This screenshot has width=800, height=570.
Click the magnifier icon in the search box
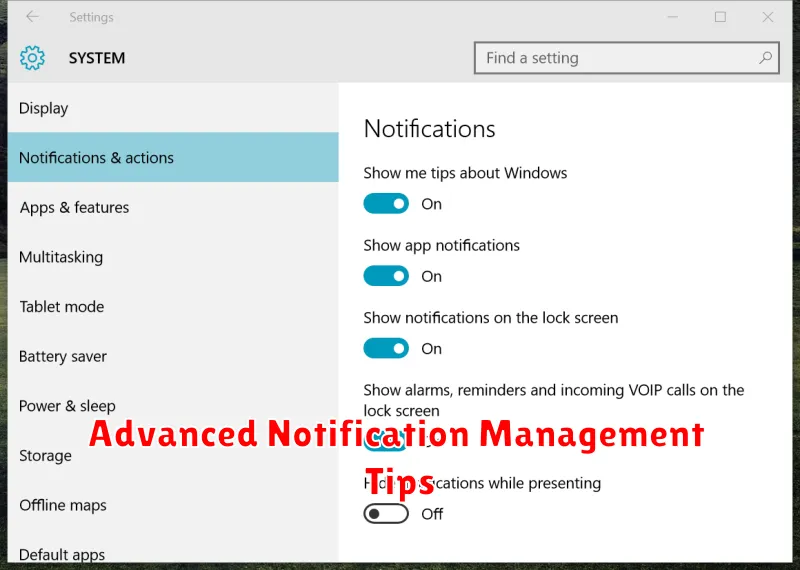(x=765, y=58)
